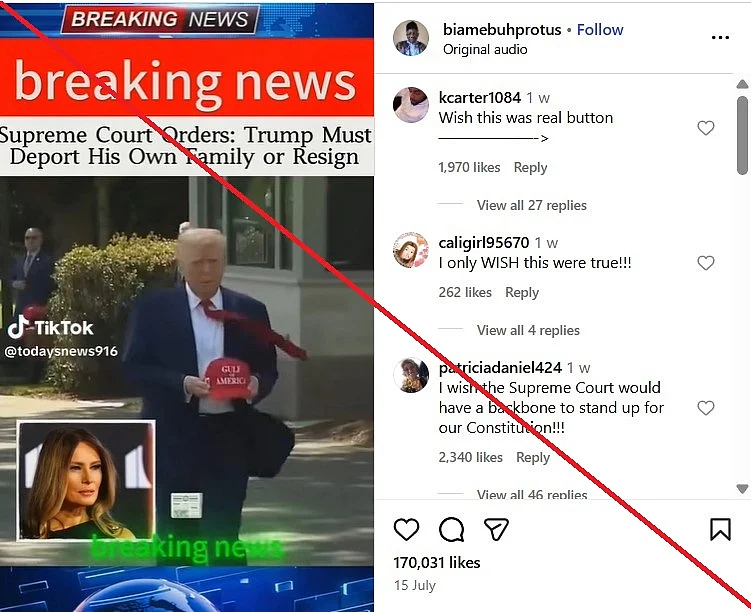Open the three-dot more options menu
751x612 pixels.
click(720, 37)
